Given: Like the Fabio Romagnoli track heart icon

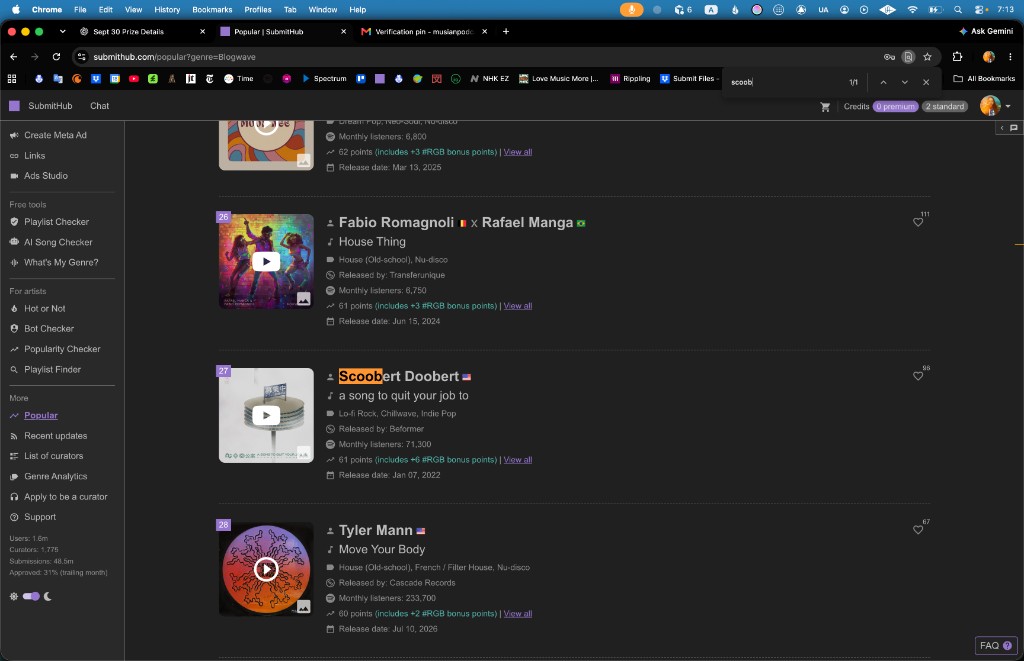Looking at the screenshot, I should click(x=918, y=222).
